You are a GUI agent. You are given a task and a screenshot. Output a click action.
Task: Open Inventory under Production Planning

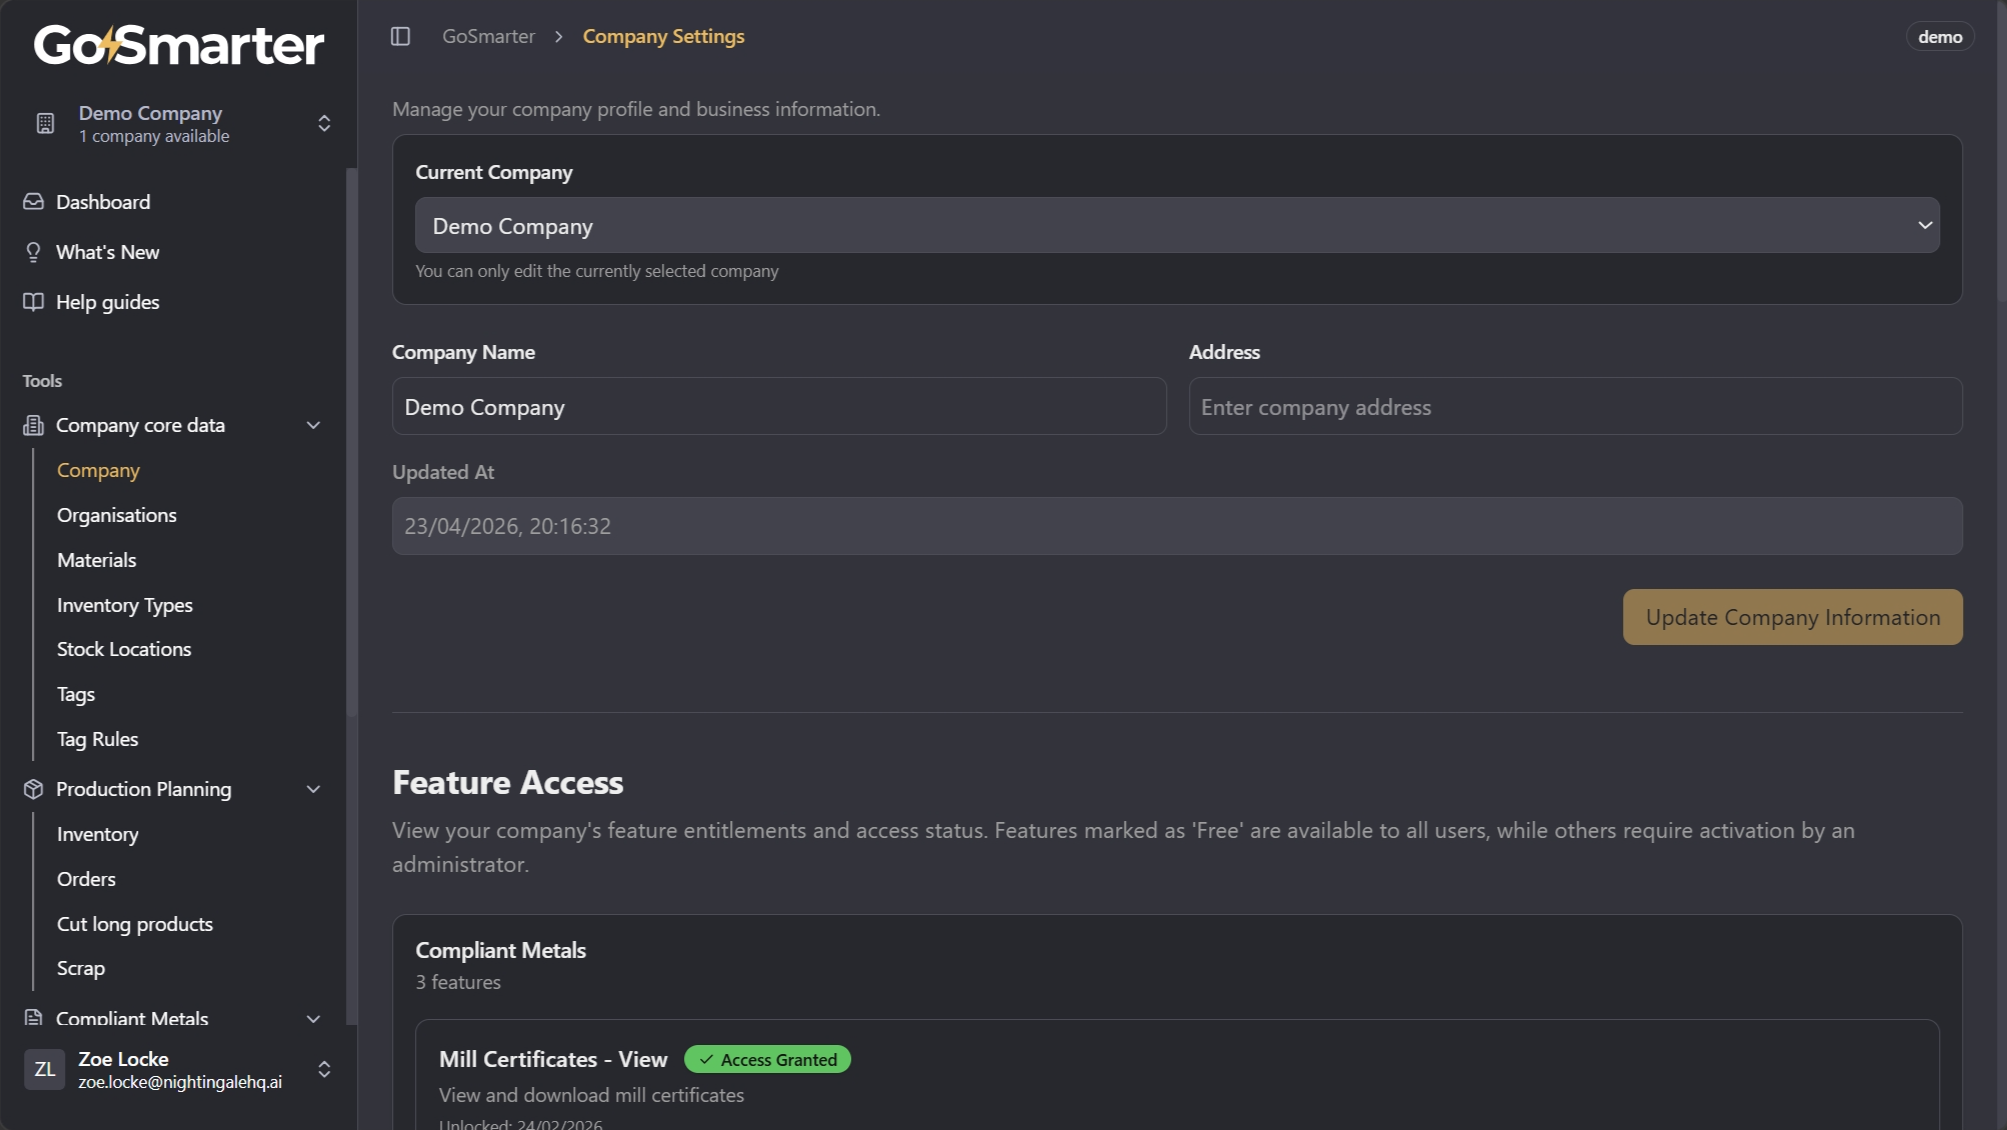[98, 834]
